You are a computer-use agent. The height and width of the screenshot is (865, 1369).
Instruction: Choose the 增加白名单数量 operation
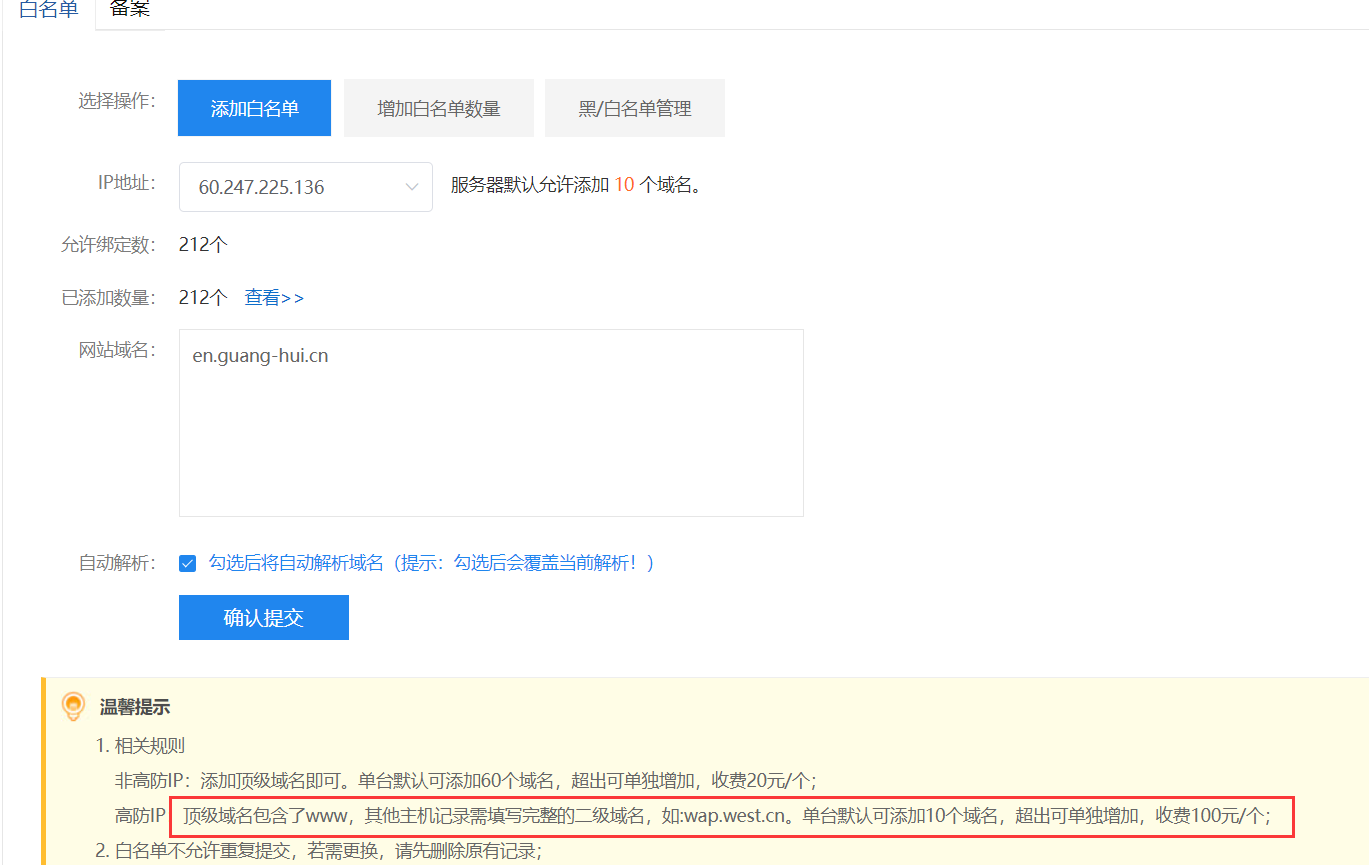(438, 108)
